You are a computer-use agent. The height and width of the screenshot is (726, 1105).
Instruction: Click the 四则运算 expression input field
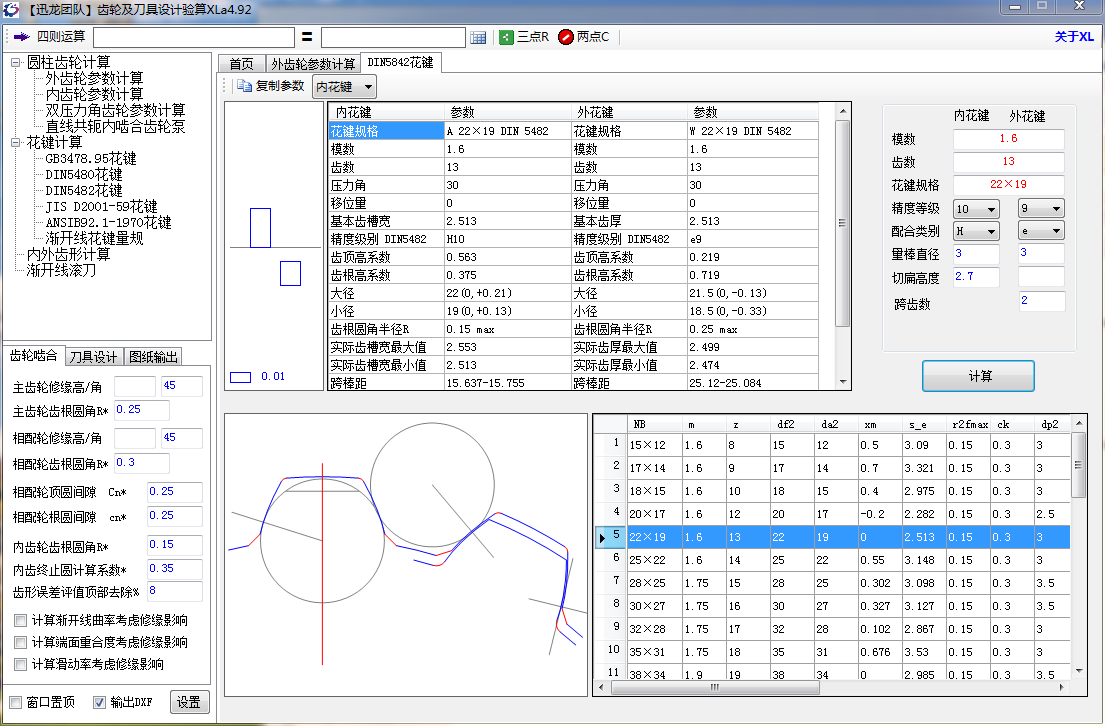point(194,37)
